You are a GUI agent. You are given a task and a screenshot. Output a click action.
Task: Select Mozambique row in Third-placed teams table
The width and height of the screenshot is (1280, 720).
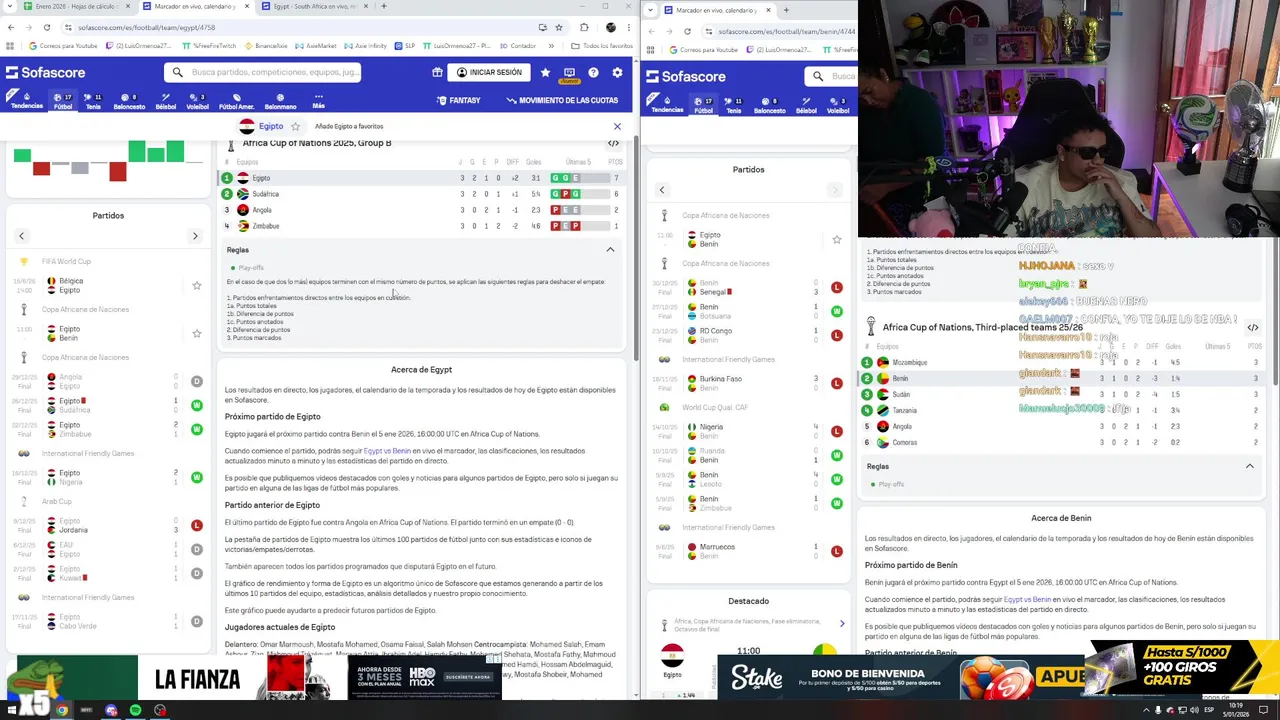1062,362
